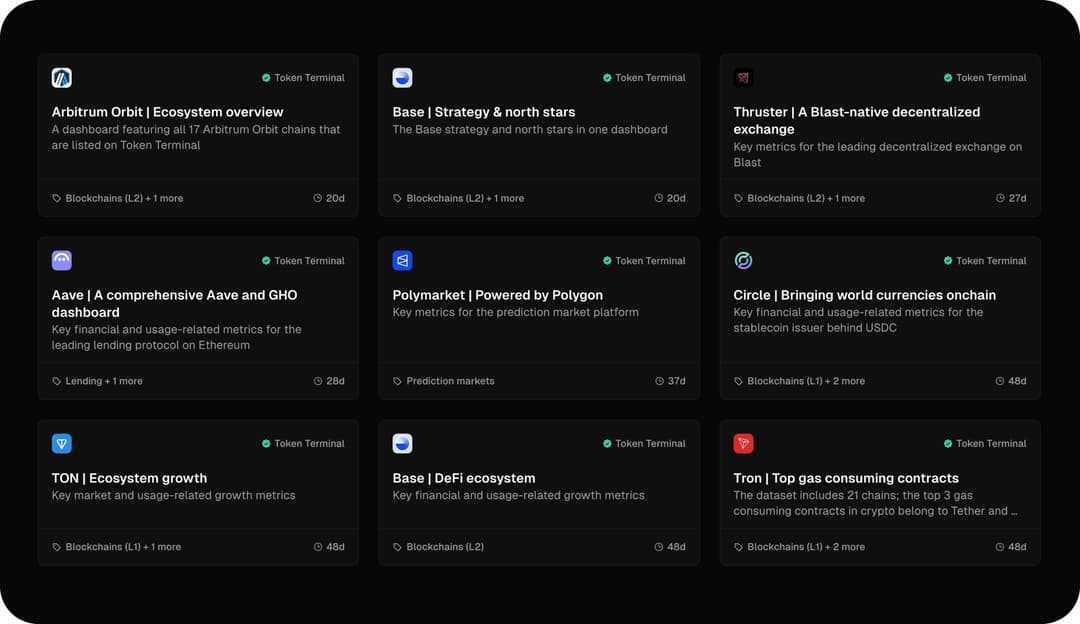The height and width of the screenshot is (624, 1080).
Task: Open Polymarket Powered by Polygon dashboard
Action: pyautogui.click(x=497, y=295)
